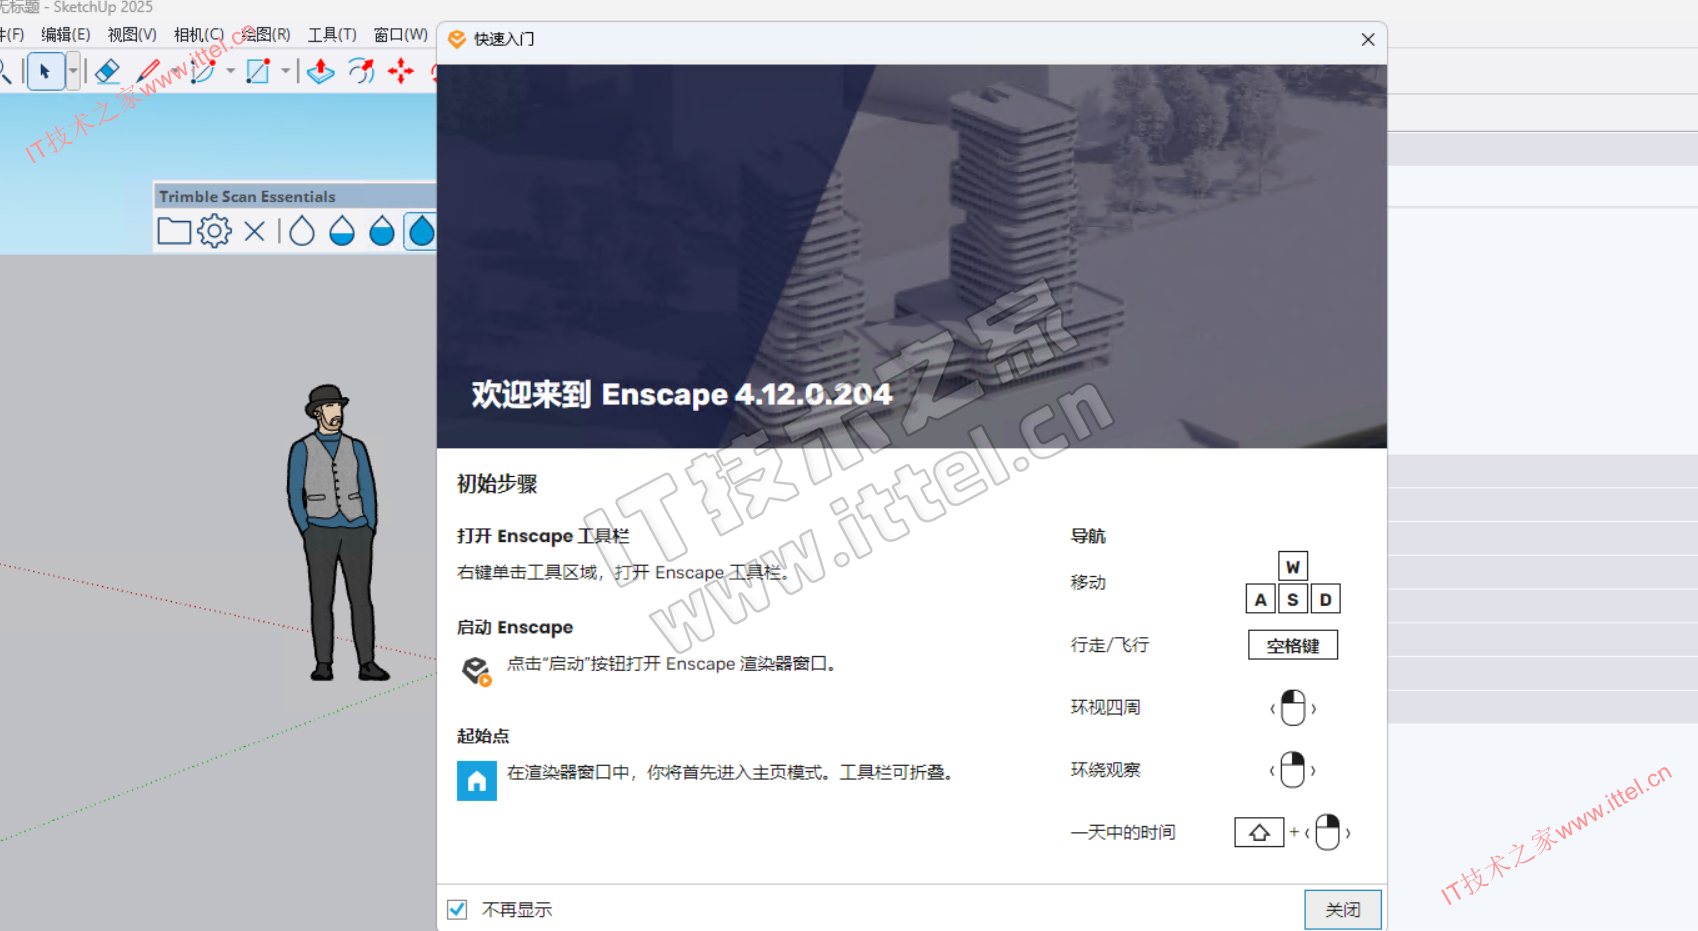Select the Eraser tool
Viewport: 1698px width, 931px height.
pyautogui.click(x=107, y=71)
